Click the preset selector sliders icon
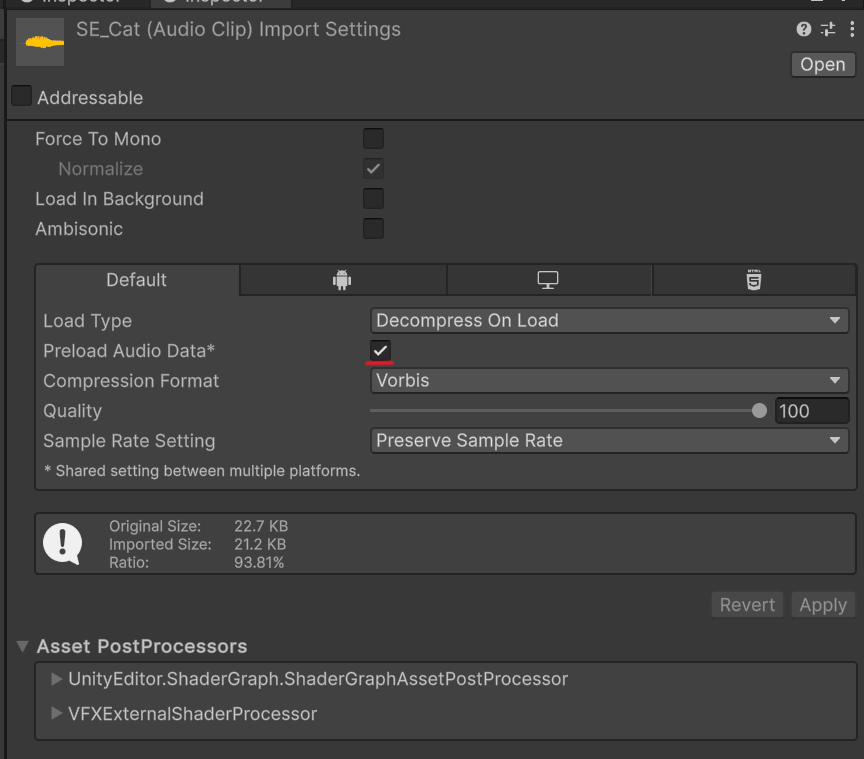 click(828, 29)
